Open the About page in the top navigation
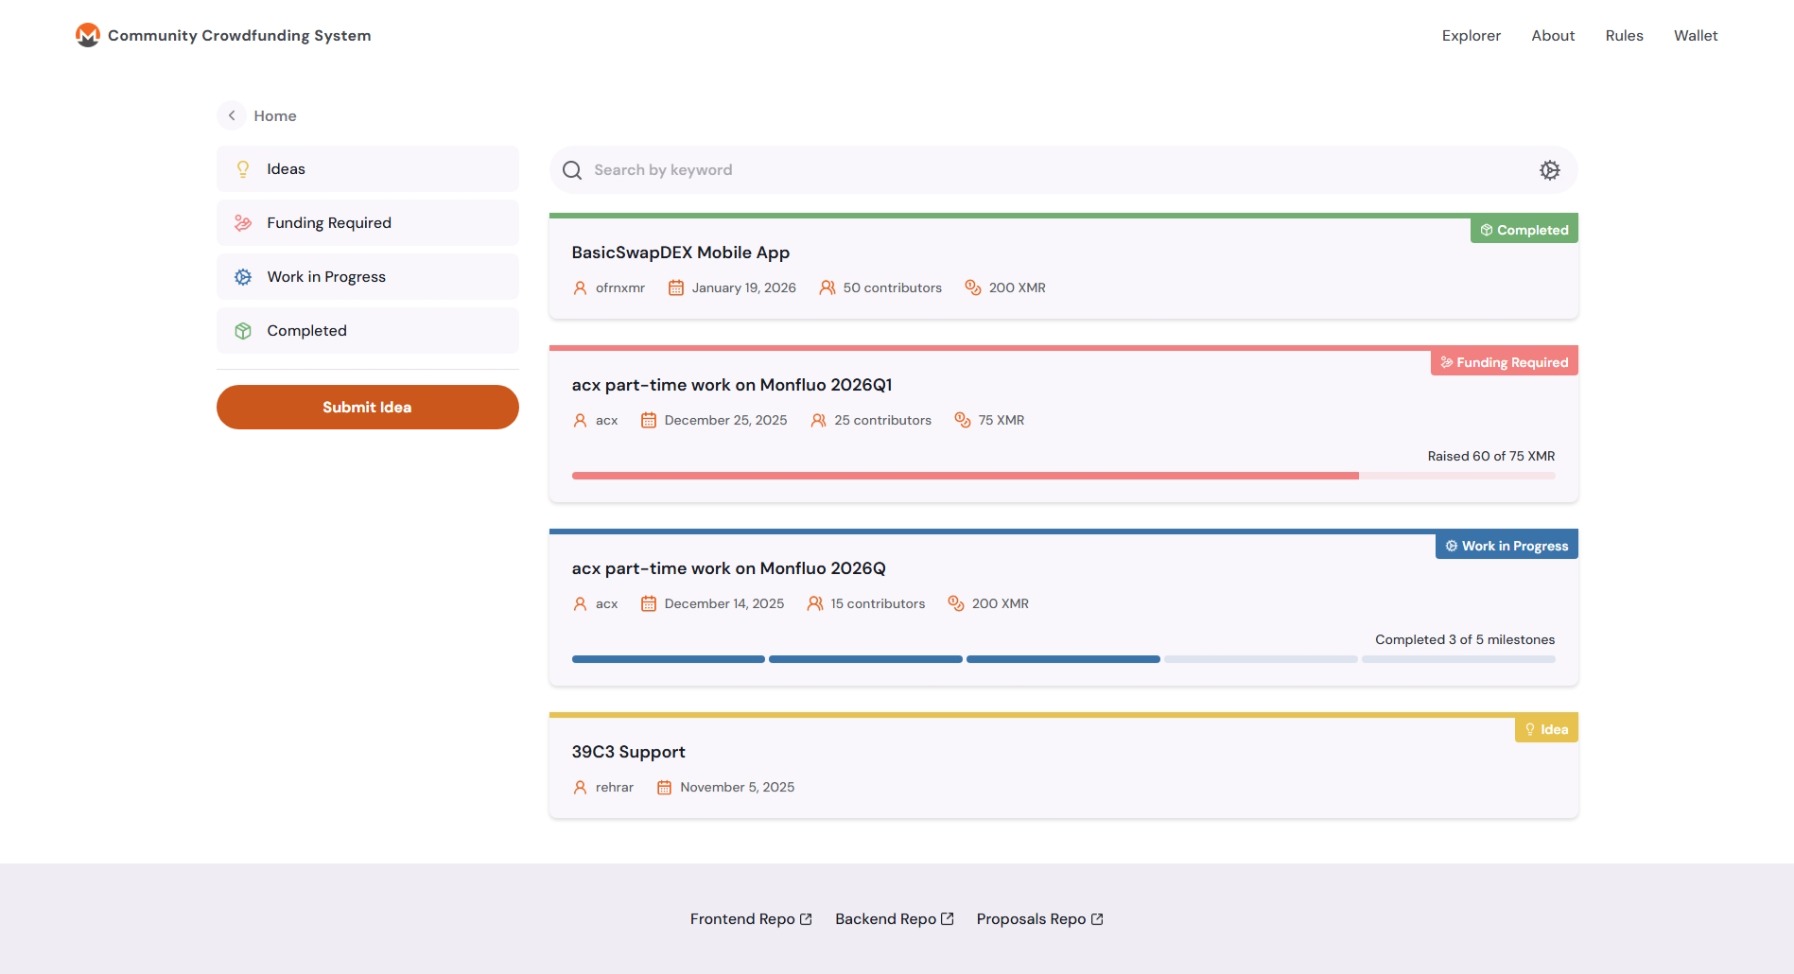The height and width of the screenshot is (974, 1794). [x=1553, y=36]
